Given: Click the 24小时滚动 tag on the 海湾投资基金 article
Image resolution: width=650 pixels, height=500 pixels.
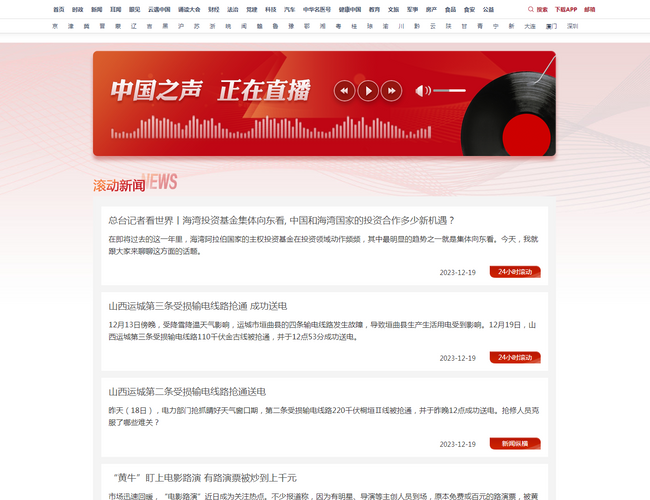Looking at the screenshot, I should 515,272.
